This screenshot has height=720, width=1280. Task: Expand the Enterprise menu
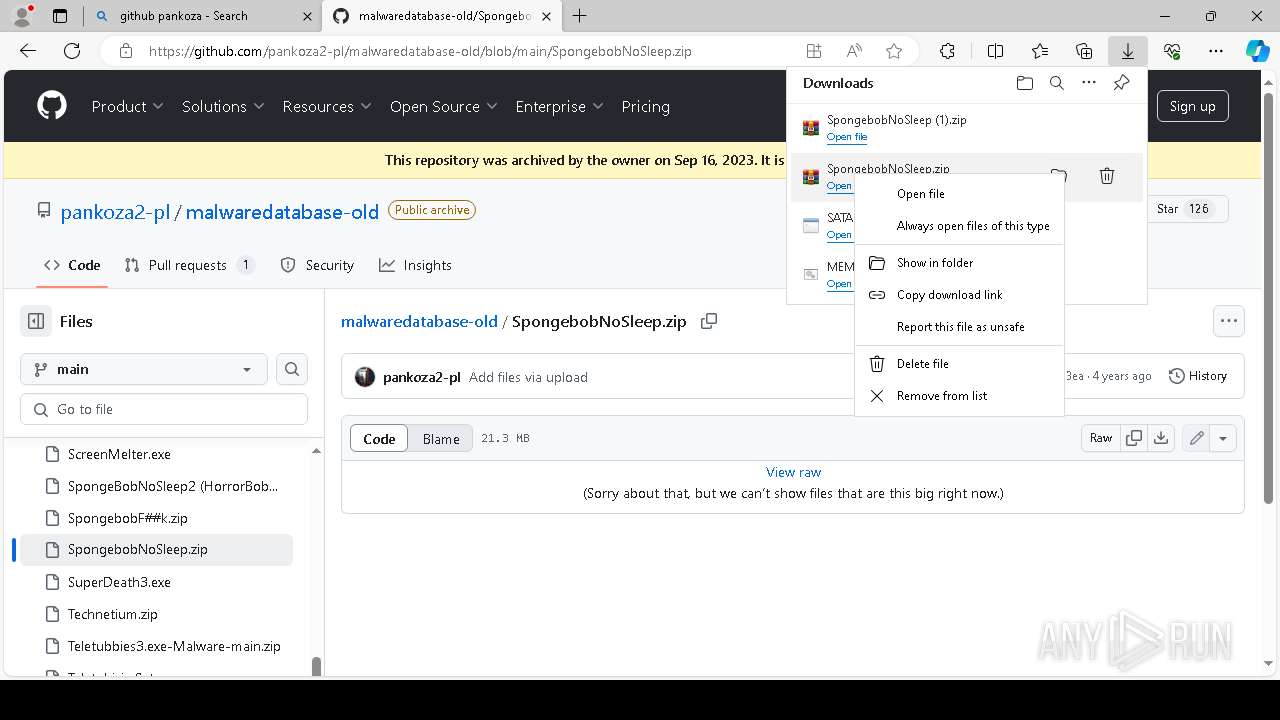click(x=559, y=106)
